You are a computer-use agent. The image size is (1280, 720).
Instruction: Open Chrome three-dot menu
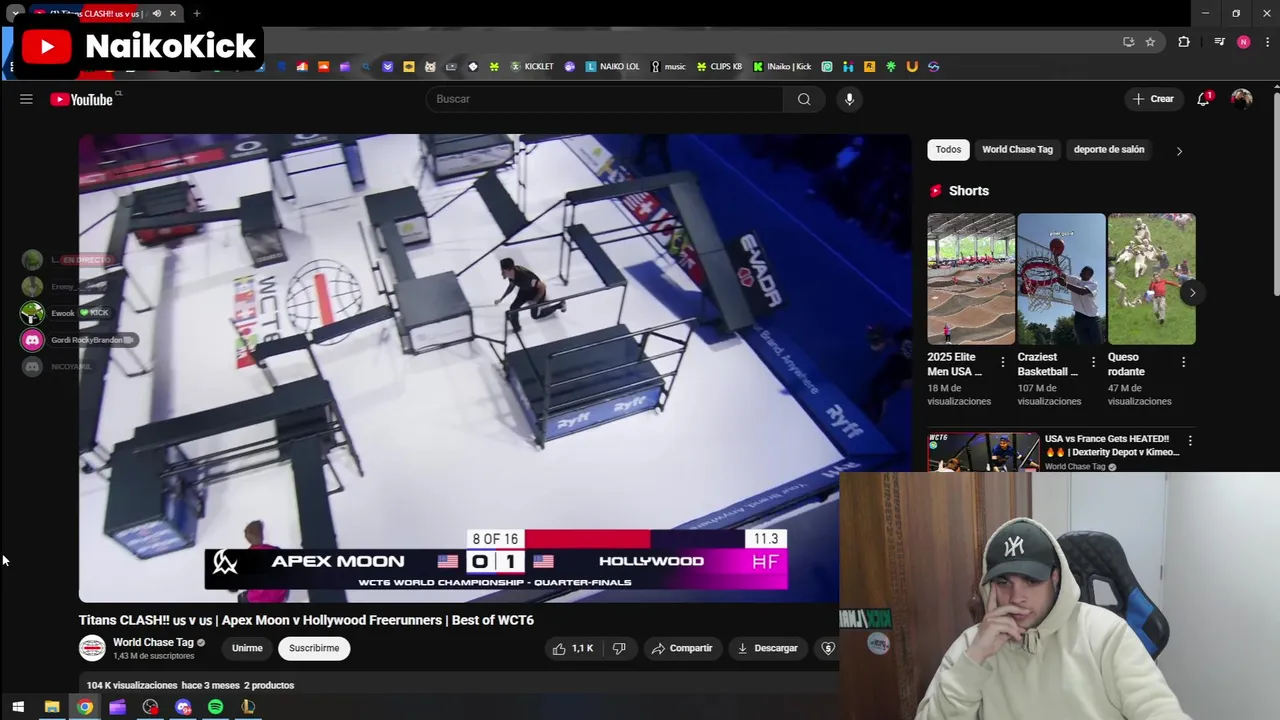coord(1267,42)
